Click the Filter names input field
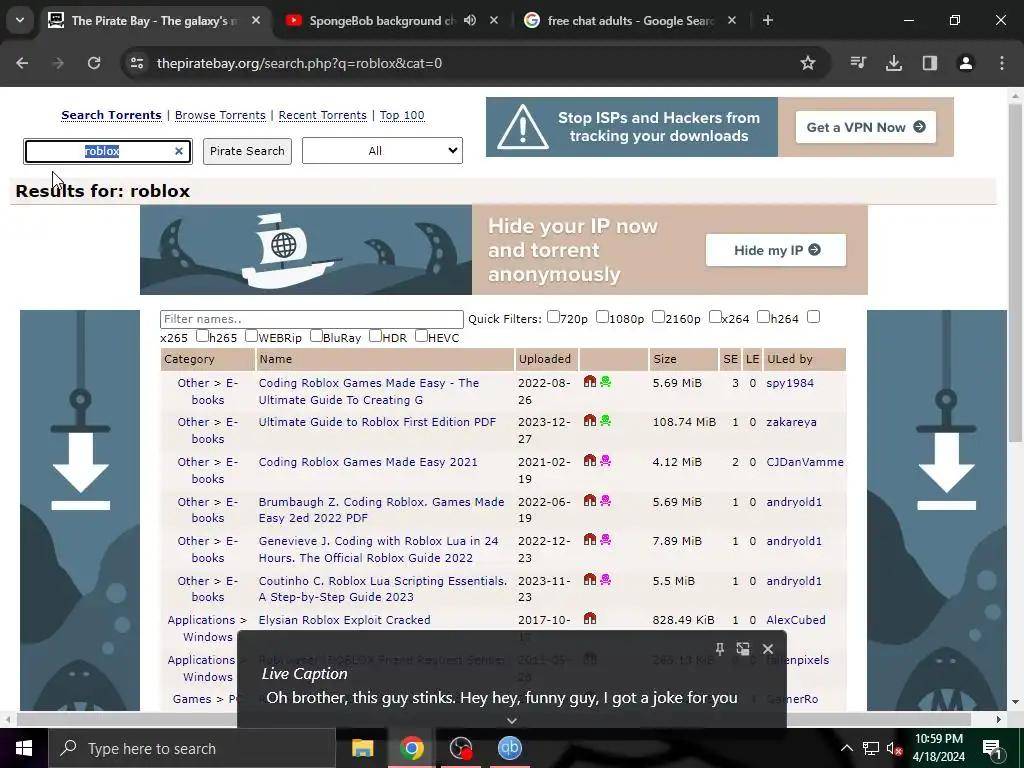This screenshot has height=768, width=1024. [312, 319]
